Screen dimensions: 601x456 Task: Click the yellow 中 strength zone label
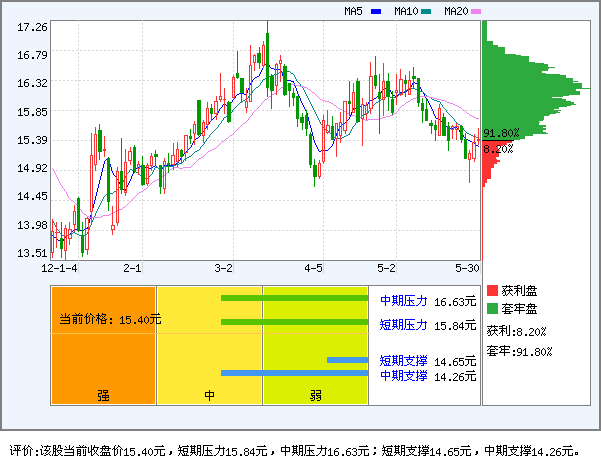[209, 395]
